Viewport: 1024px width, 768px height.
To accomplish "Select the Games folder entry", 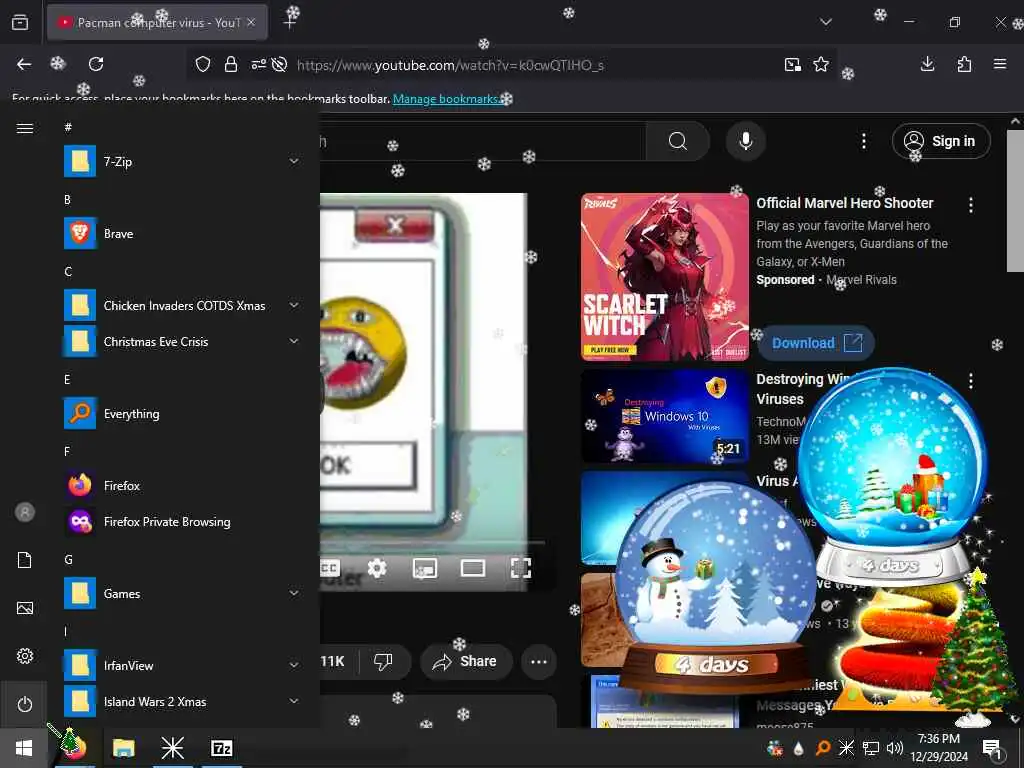I will [x=183, y=593].
